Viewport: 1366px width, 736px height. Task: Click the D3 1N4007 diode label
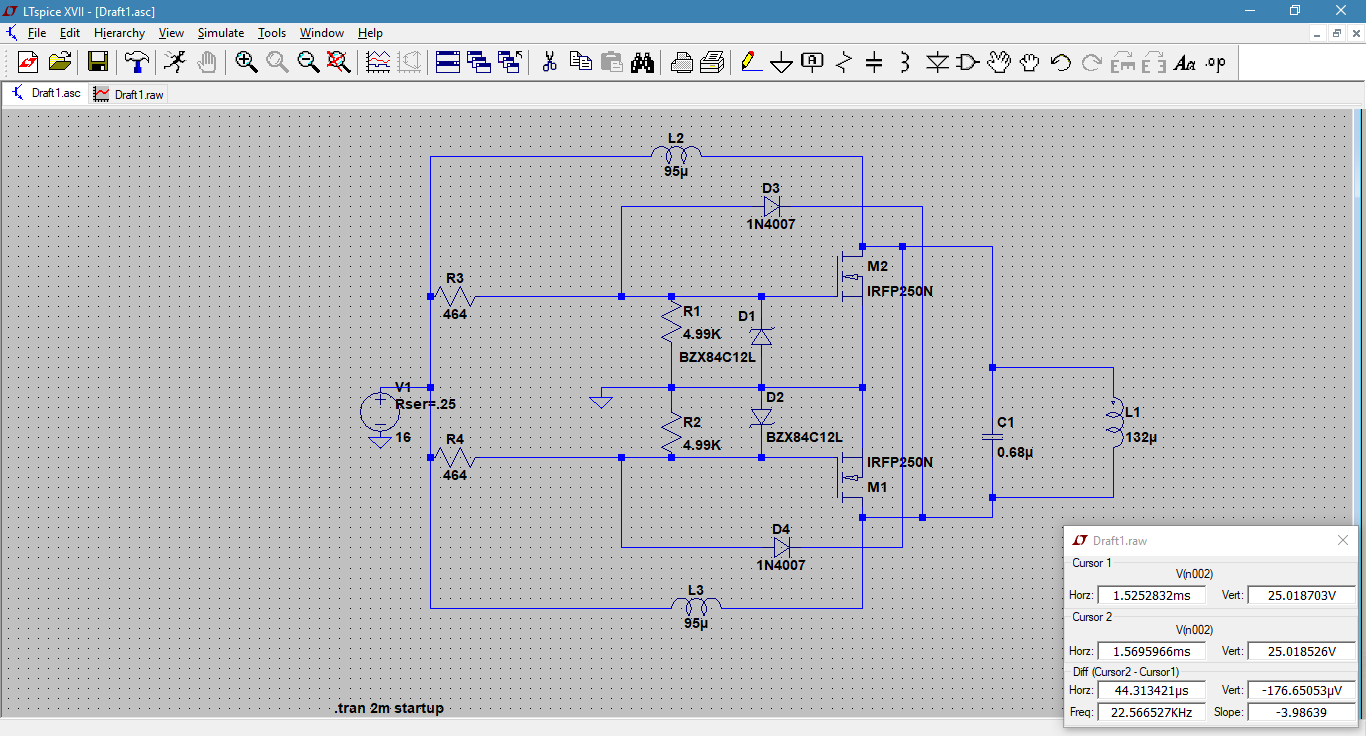(771, 224)
